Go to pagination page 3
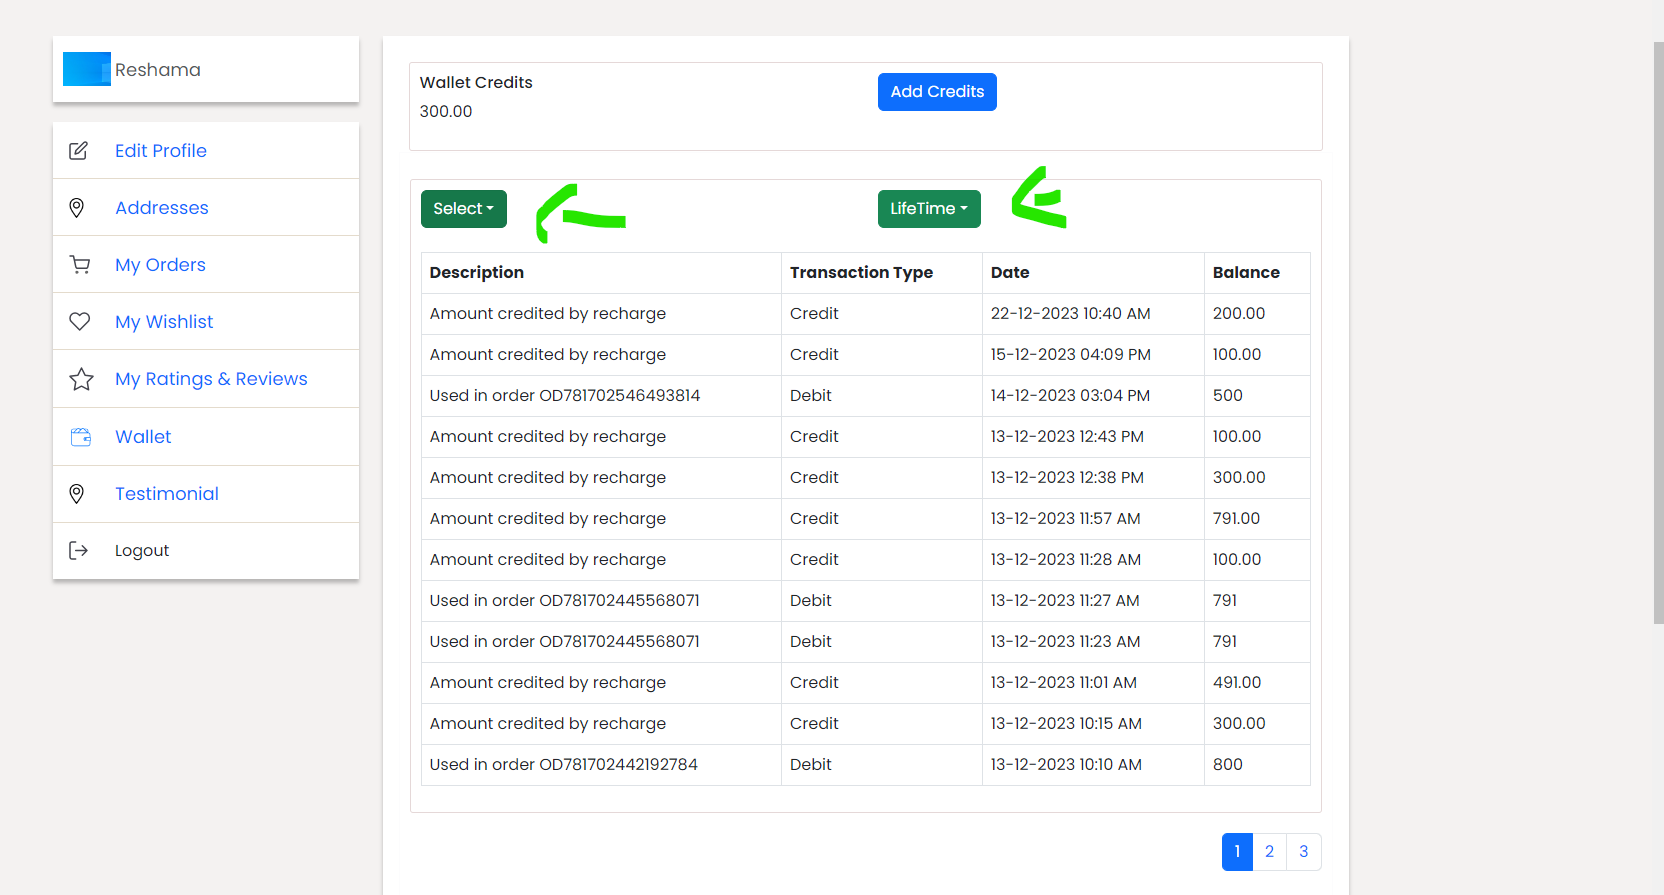Image resolution: width=1664 pixels, height=895 pixels. point(1304,852)
